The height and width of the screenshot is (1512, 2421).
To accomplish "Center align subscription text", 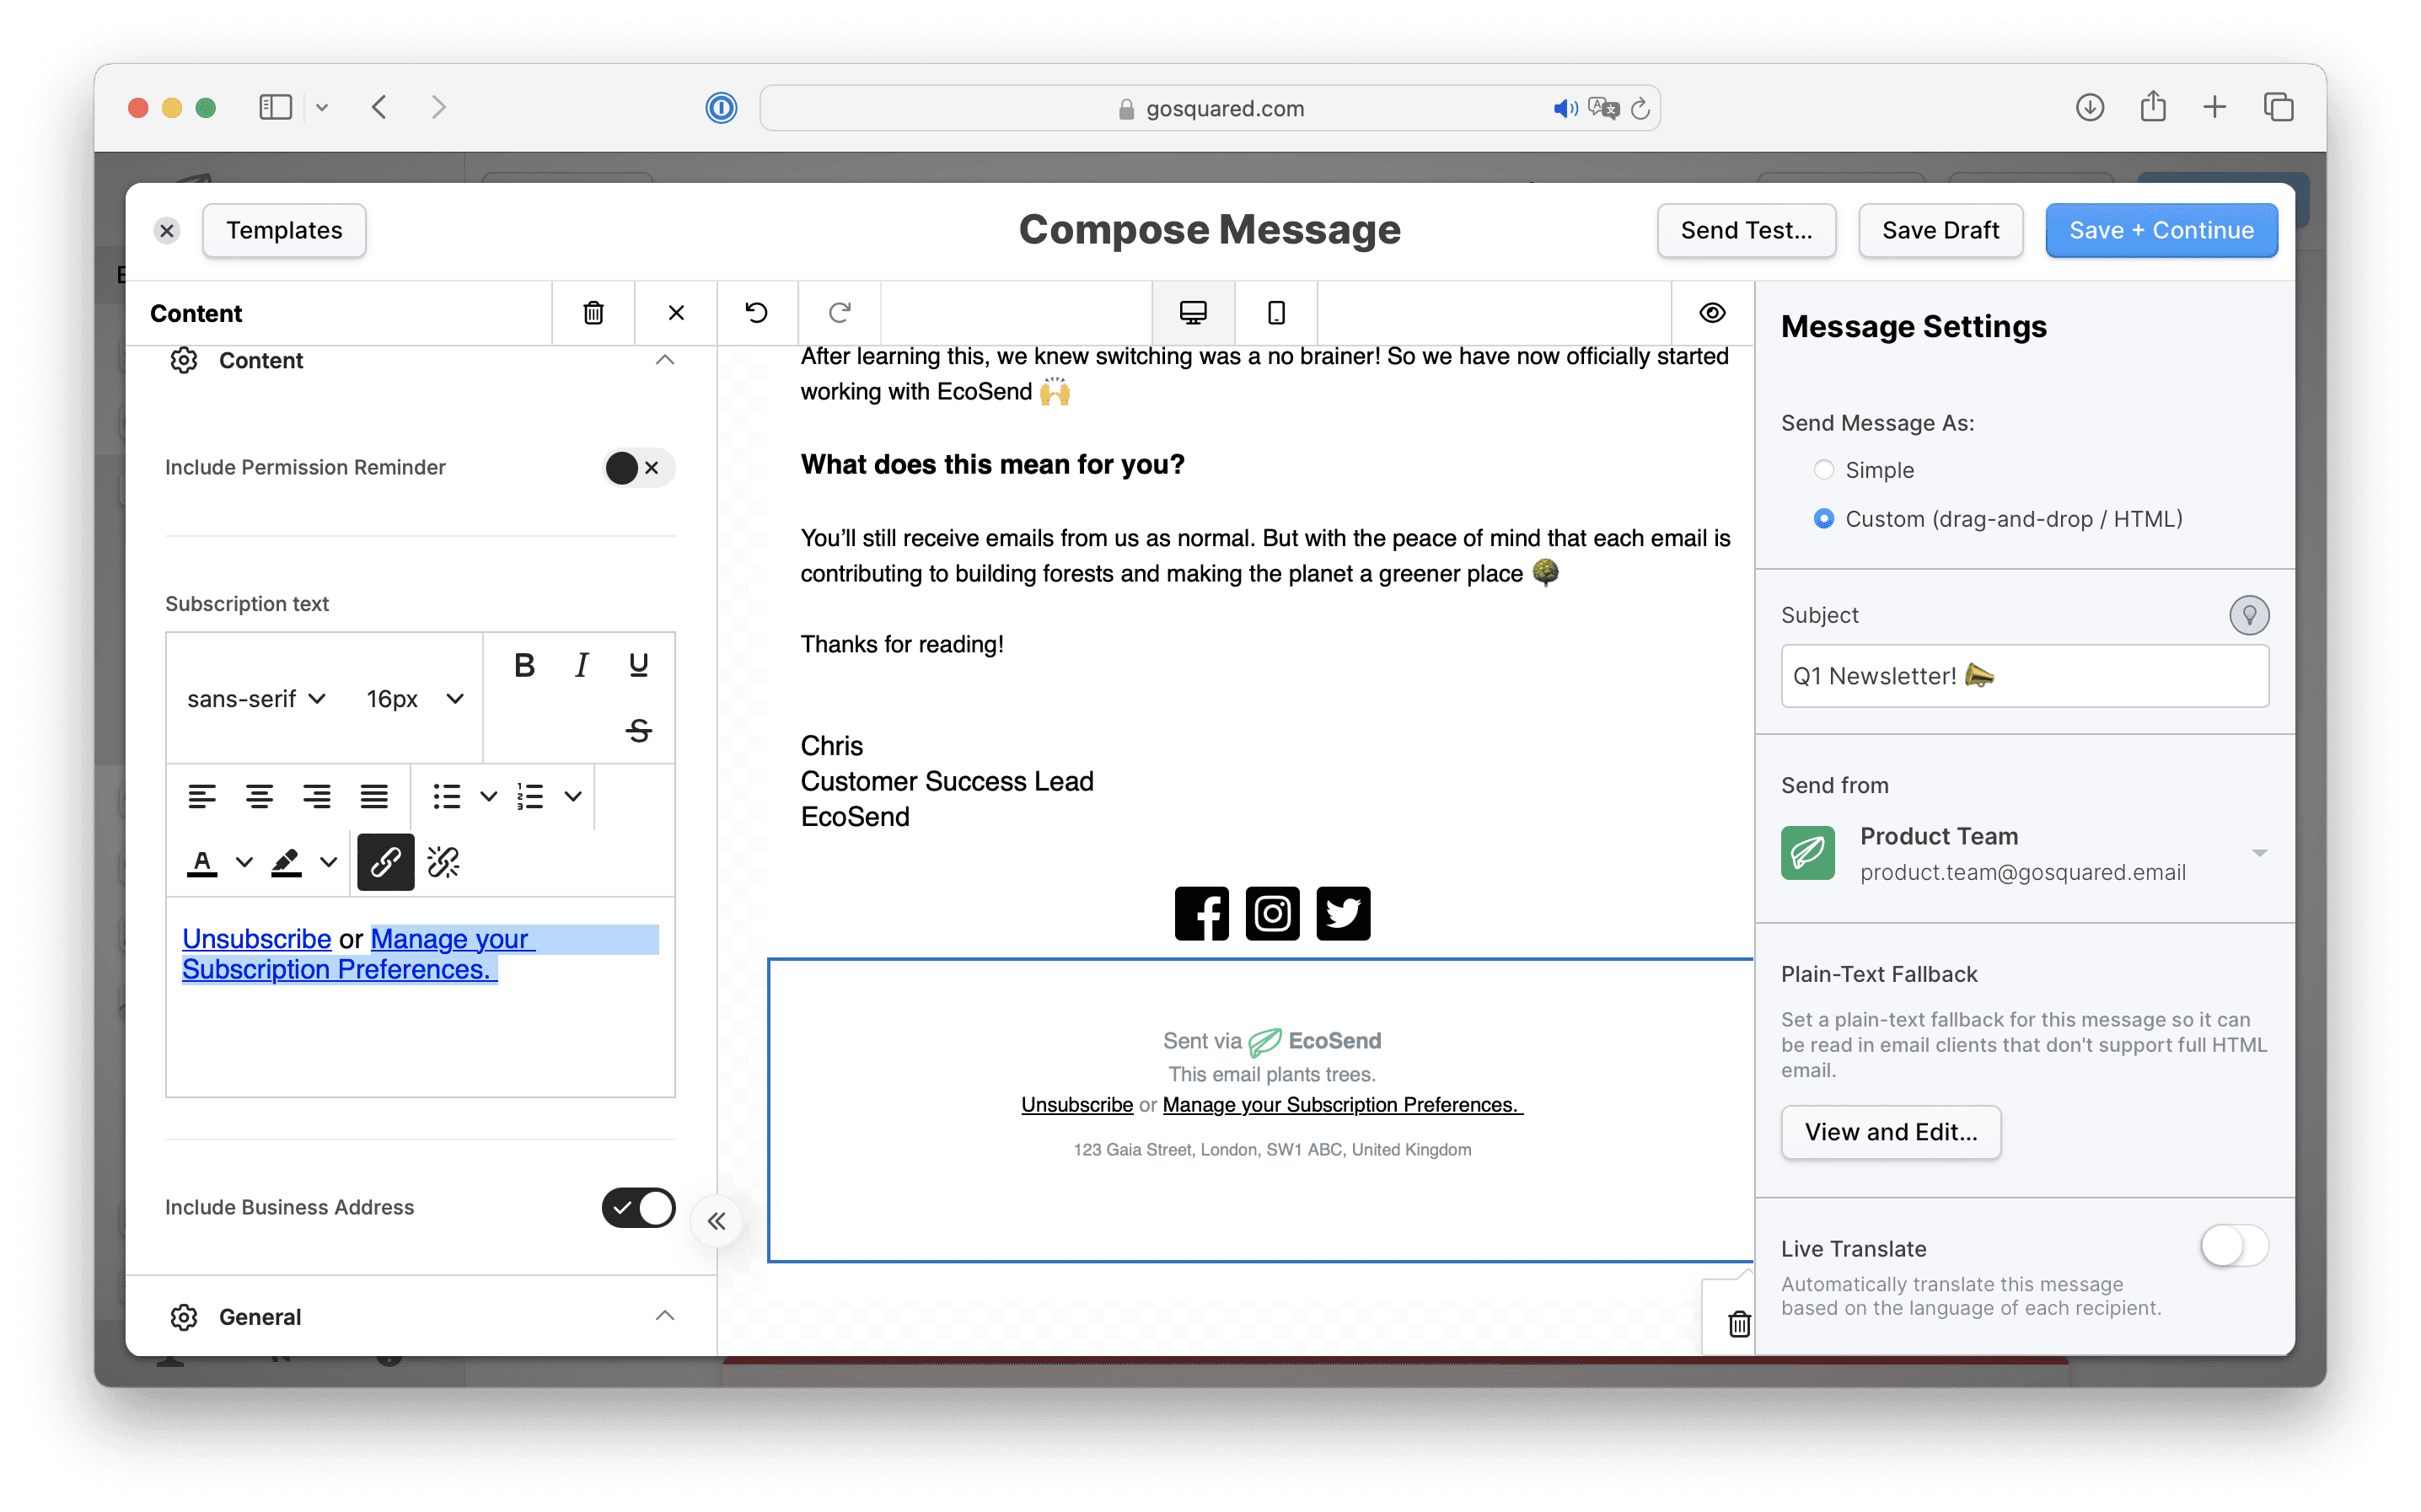I will tap(259, 797).
